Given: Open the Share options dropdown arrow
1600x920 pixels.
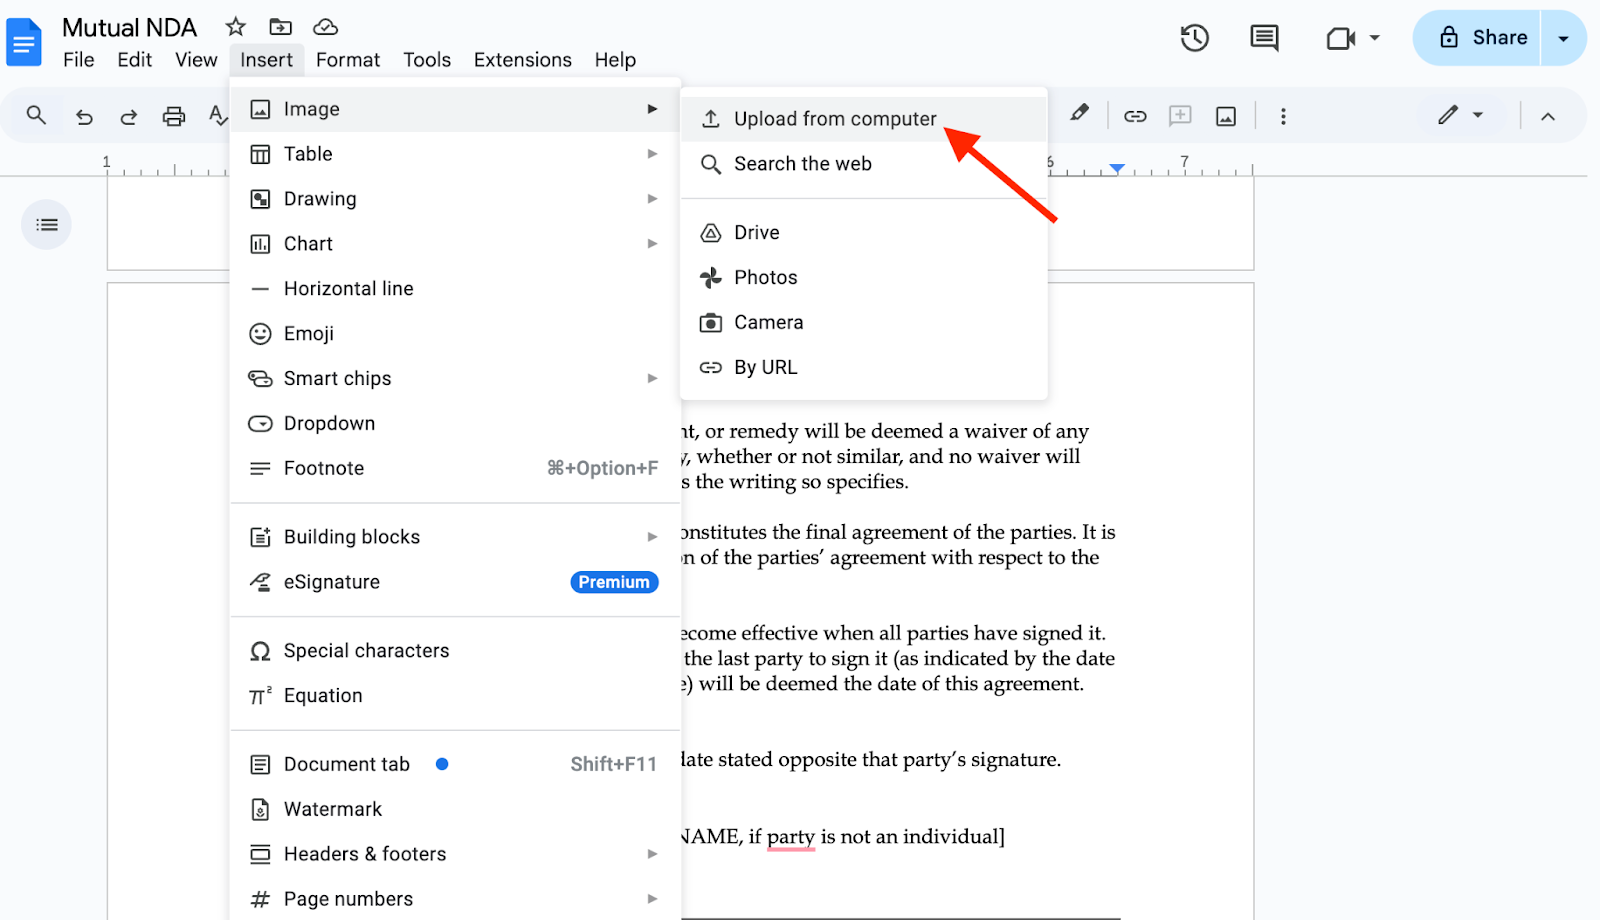Looking at the screenshot, I should pyautogui.click(x=1563, y=38).
